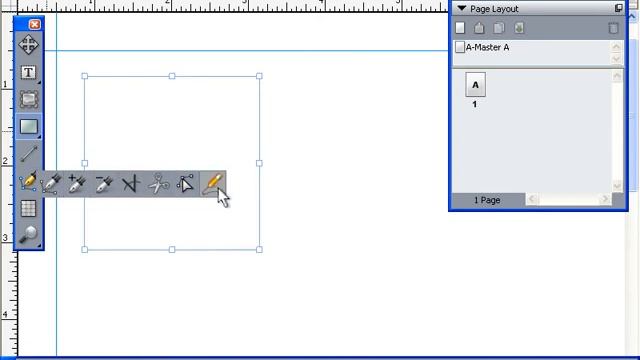Image resolution: width=640 pixels, height=360 pixels.
Task: Click the box's bottom-left resize handle
Action: (x=84, y=250)
